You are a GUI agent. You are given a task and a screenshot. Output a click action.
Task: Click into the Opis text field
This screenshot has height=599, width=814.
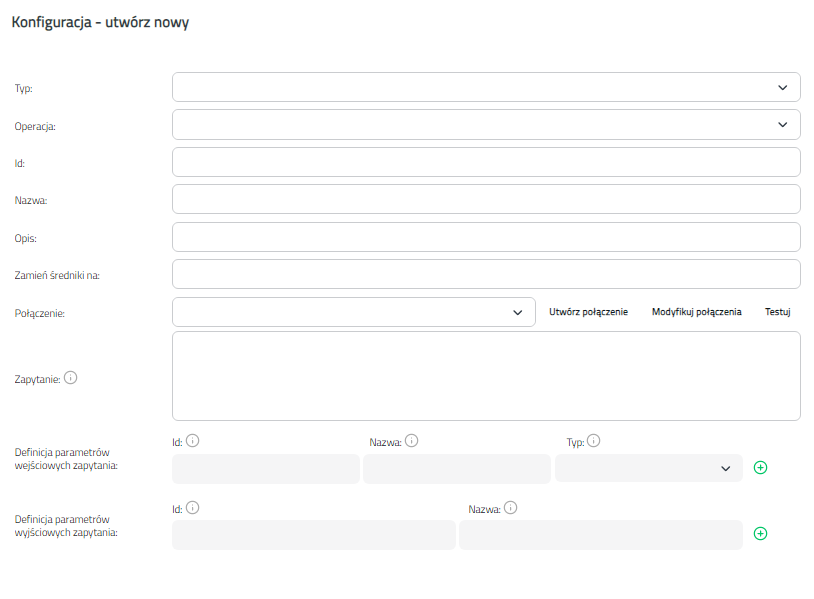pos(486,237)
